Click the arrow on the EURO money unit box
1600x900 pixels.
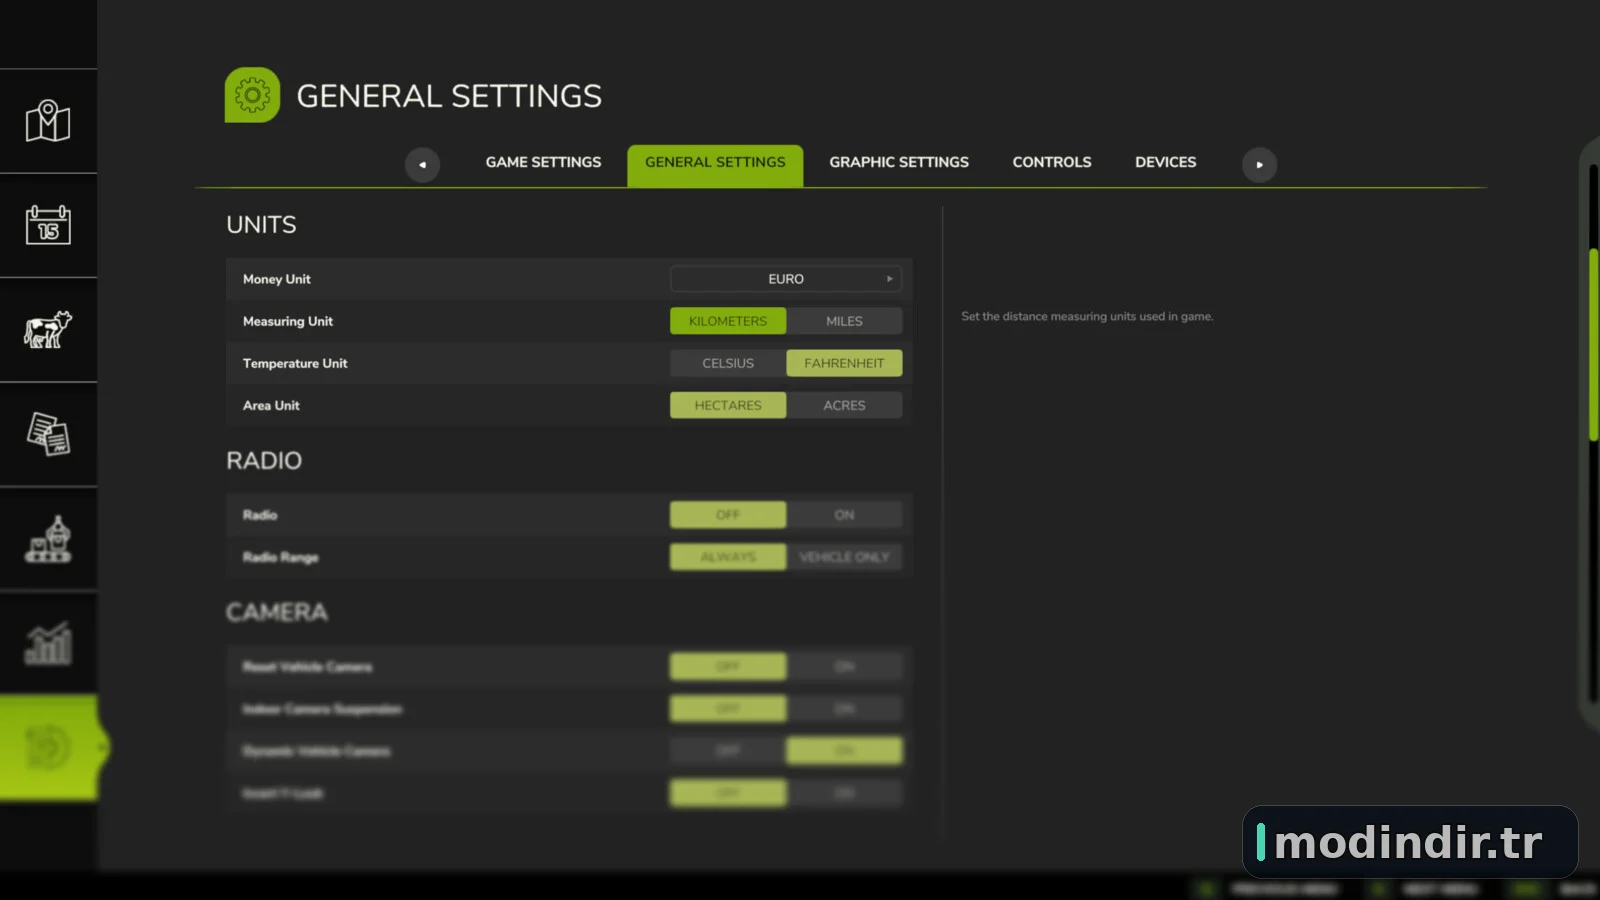pos(889,279)
